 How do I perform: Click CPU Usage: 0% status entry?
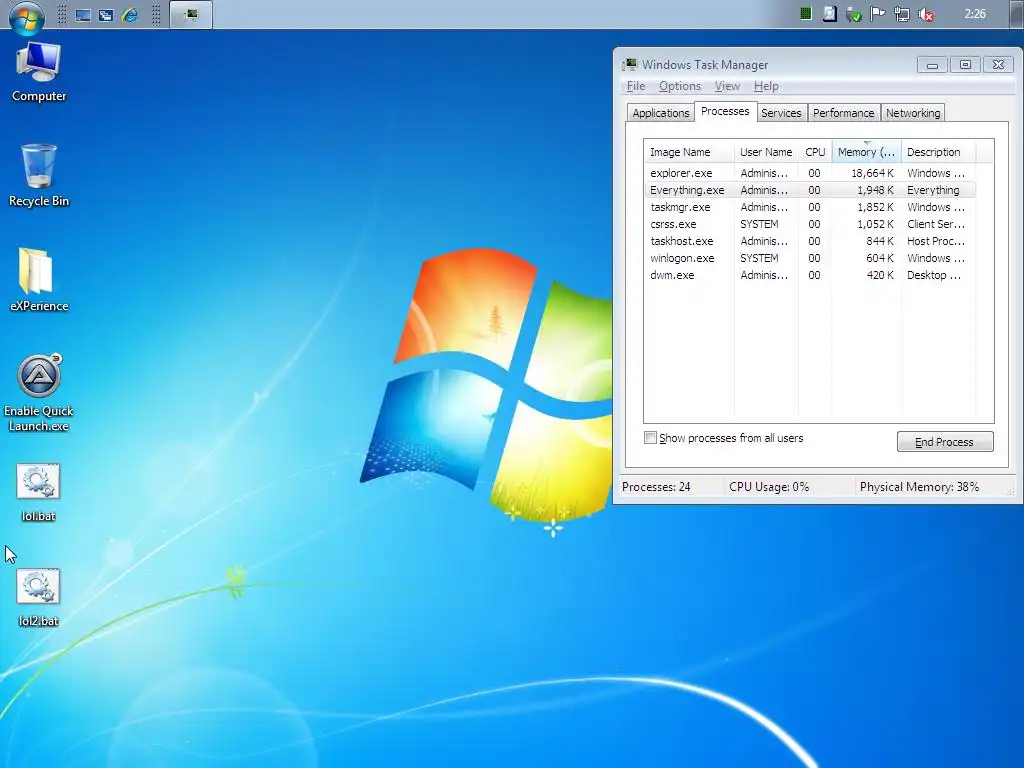point(769,487)
